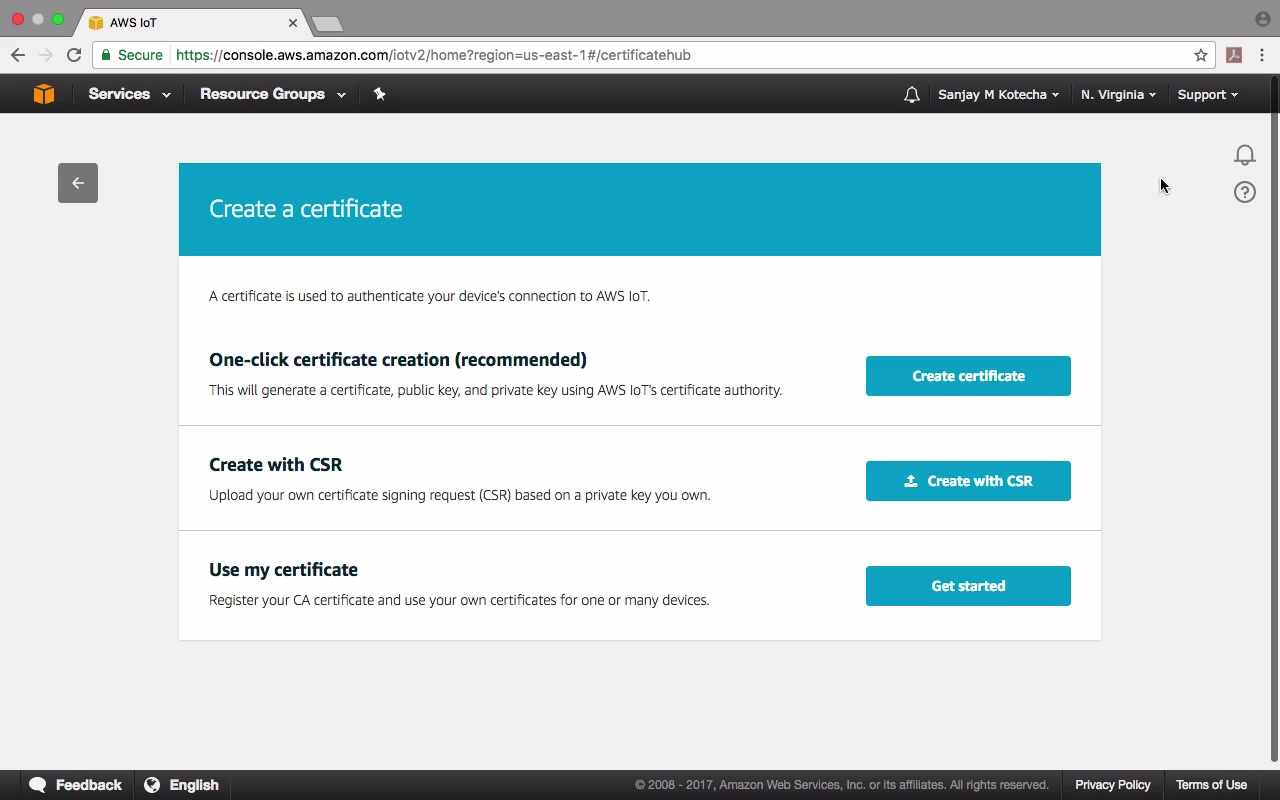Open the Chrome three-dot menu

[x=1262, y=55]
